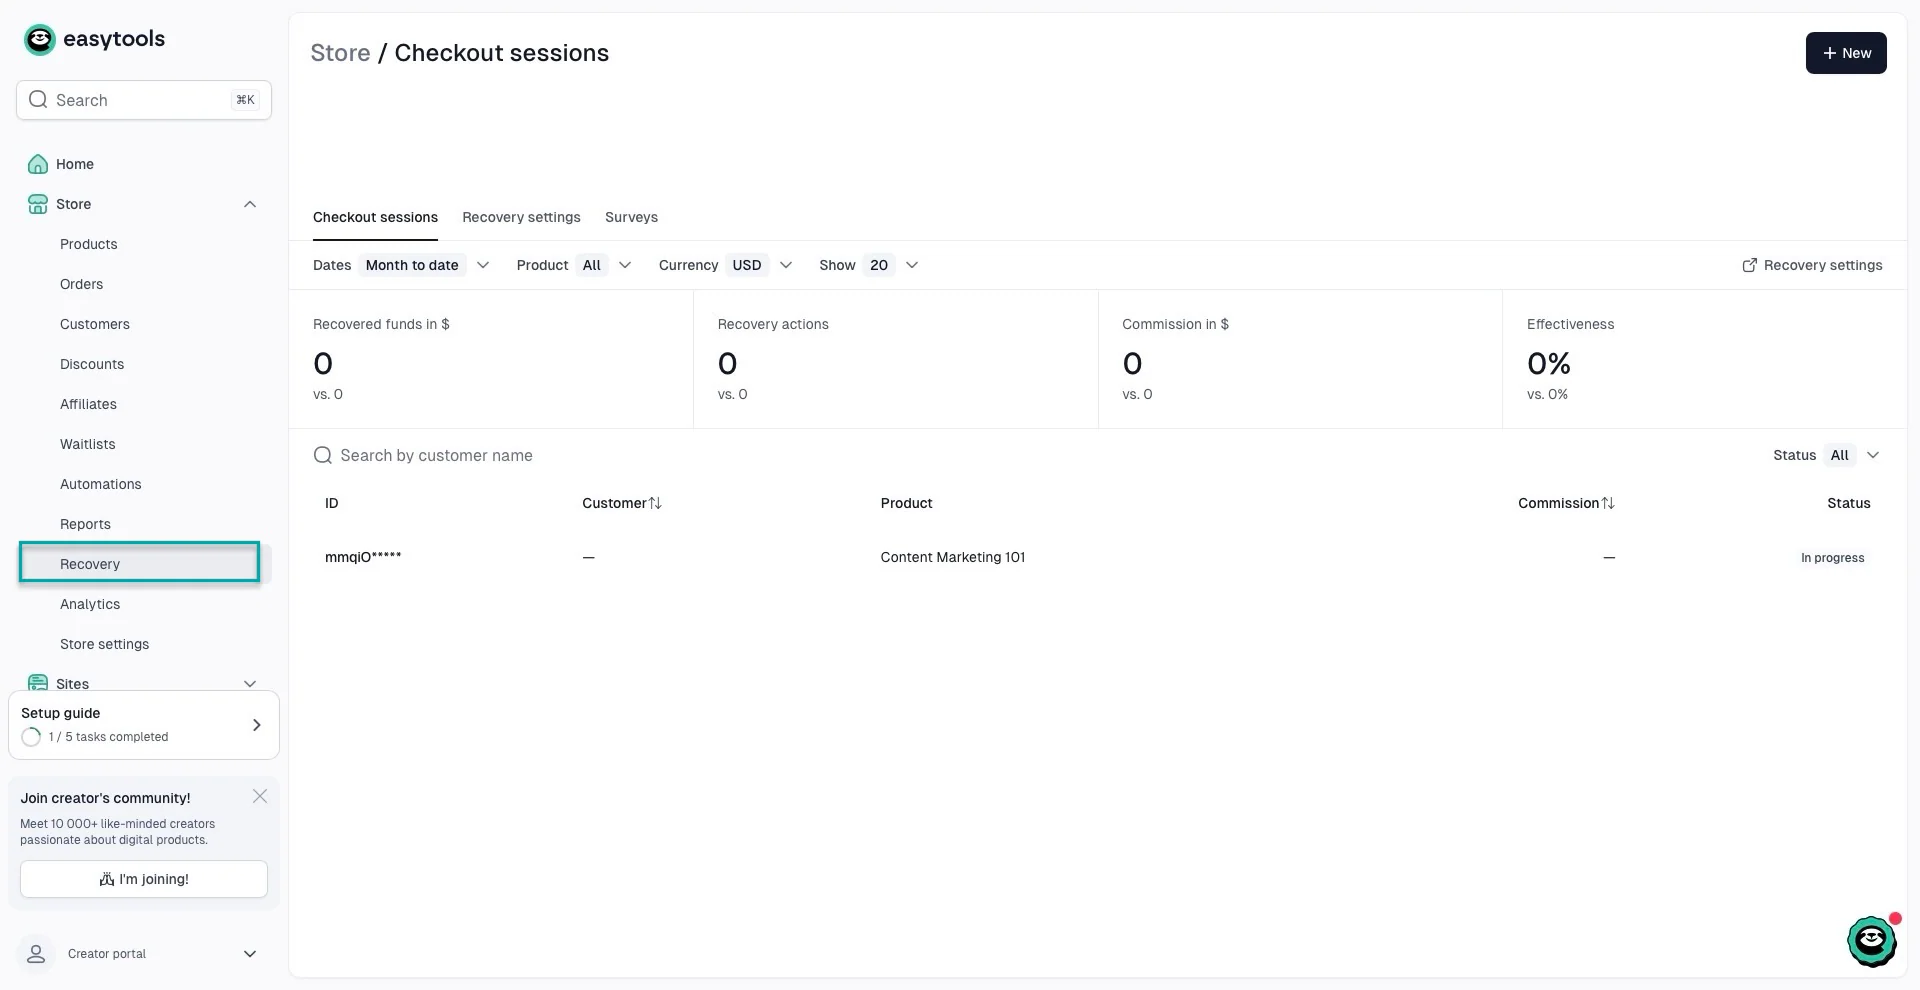
Task: Open Discounts in the sidebar
Action: tap(92, 364)
